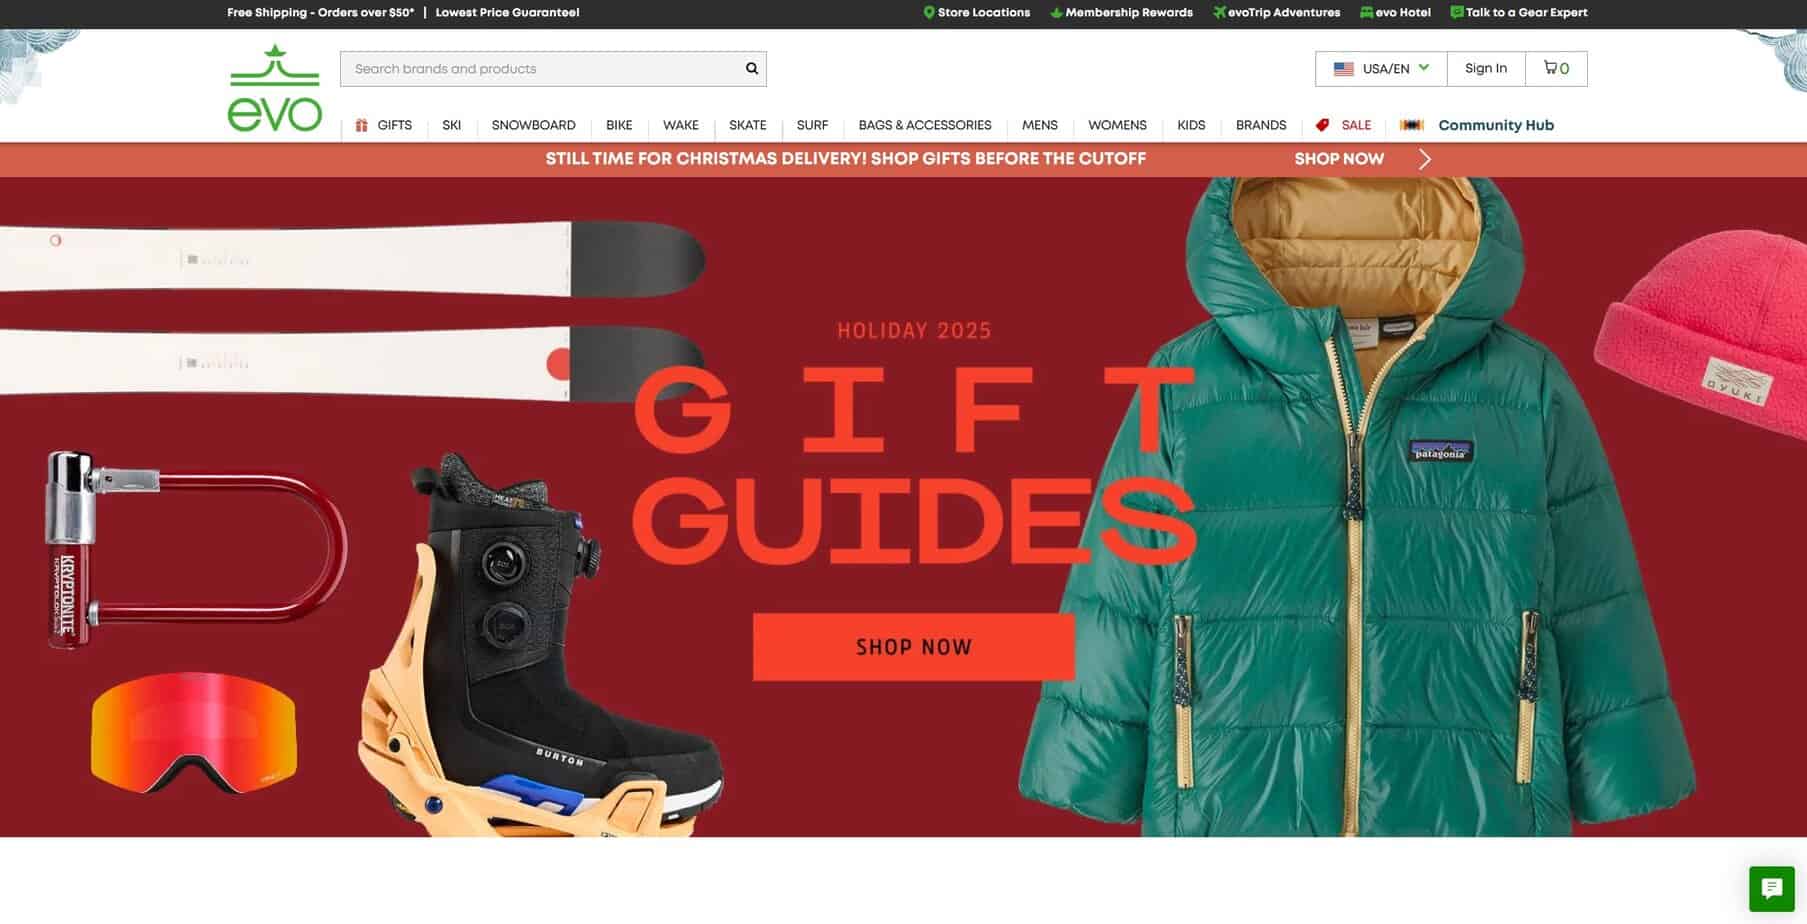Open the Bags & Accessories menu

coord(924,125)
